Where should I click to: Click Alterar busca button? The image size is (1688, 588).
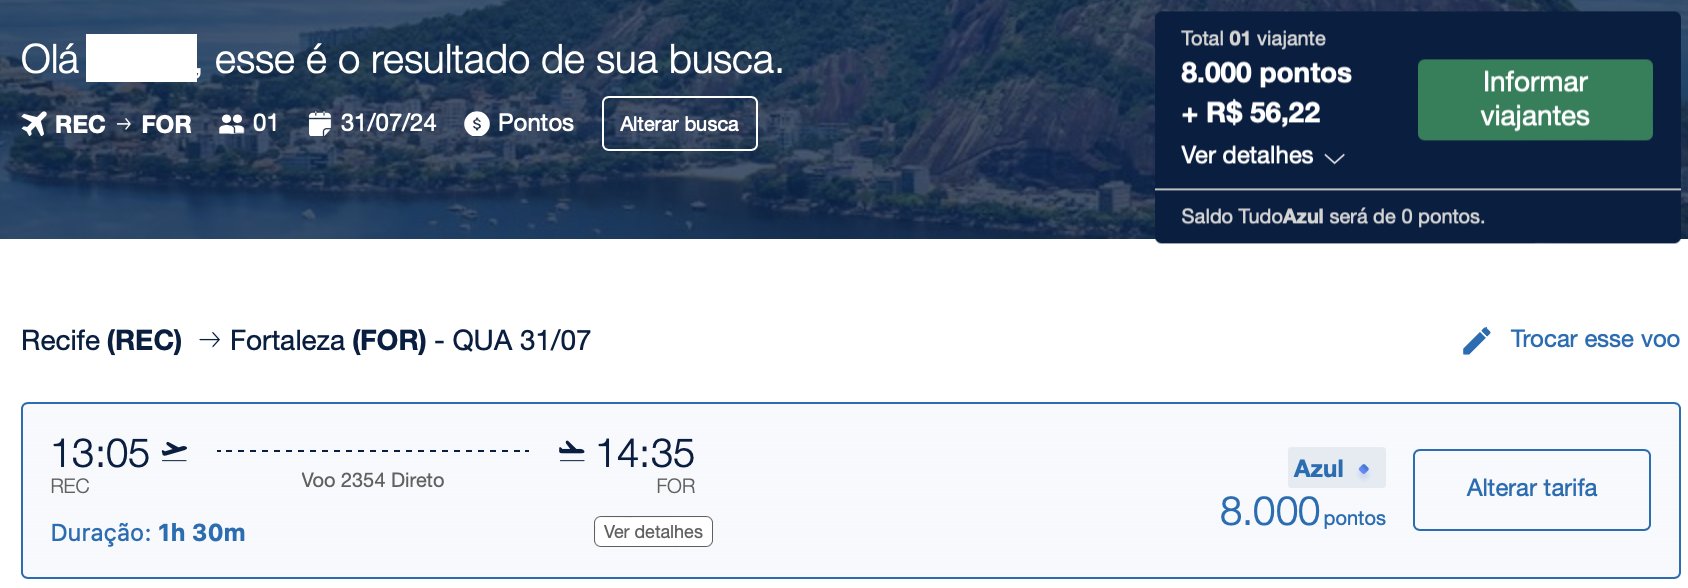click(x=680, y=124)
